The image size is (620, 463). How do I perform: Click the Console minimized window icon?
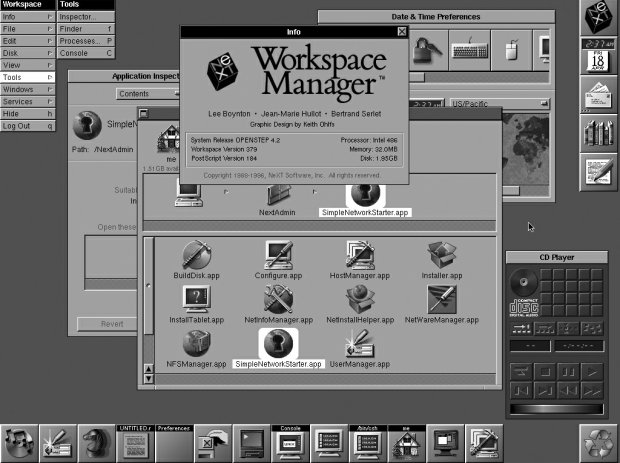click(291, 443)
